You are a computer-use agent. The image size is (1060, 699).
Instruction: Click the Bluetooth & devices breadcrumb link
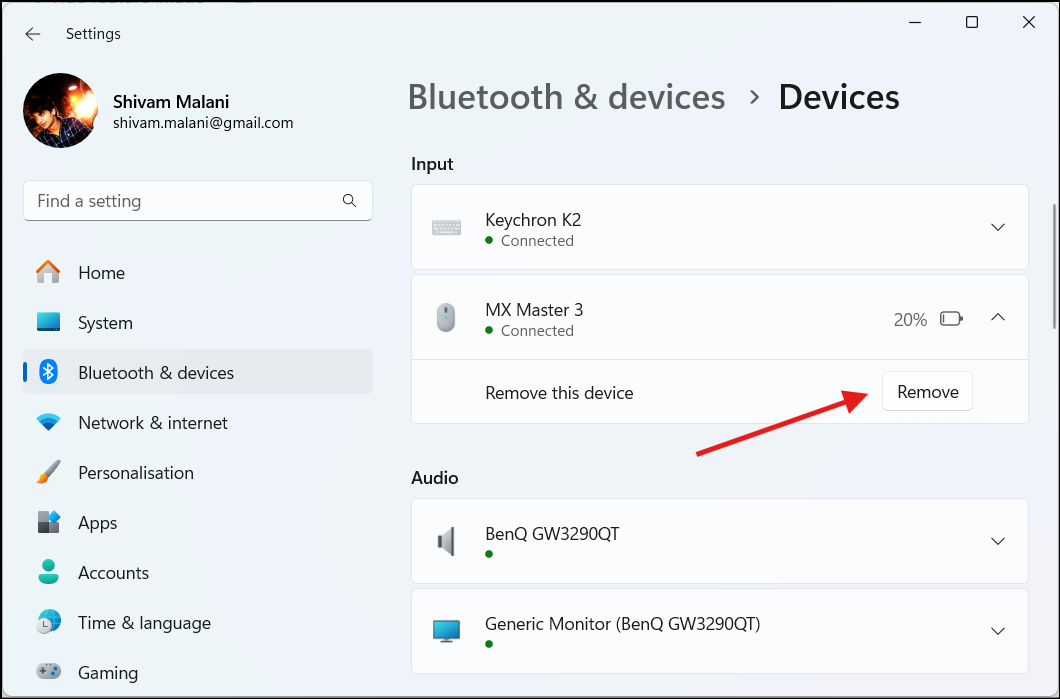566,97
